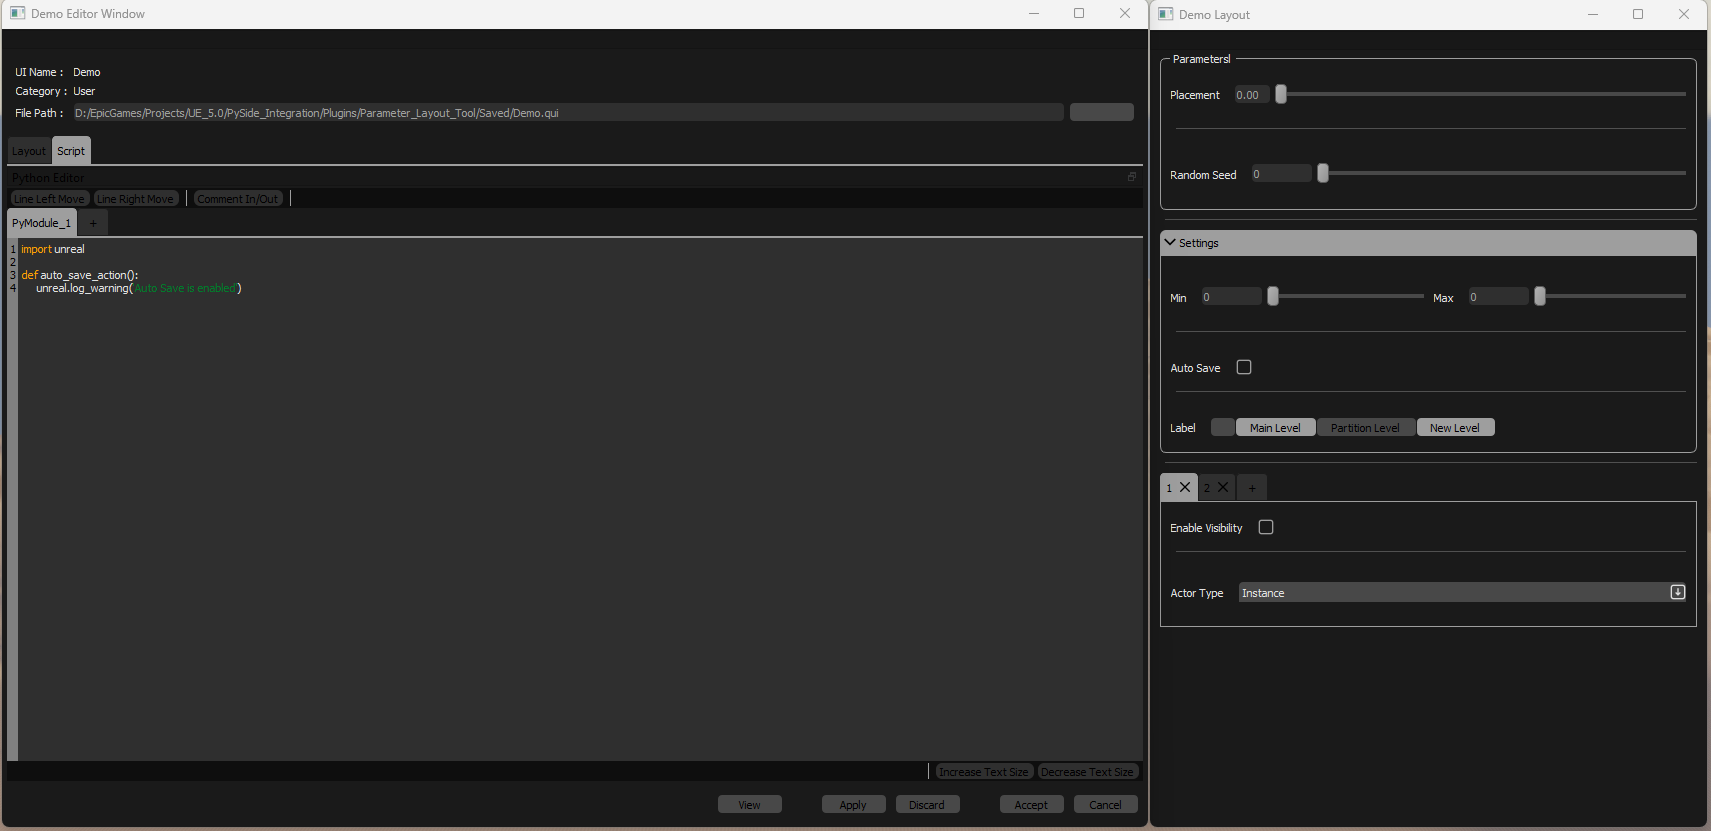Close tab 1 with its X icon
Image resolution: width=1711 pixels, height=831 pixels.
[x=1185, y=487]
